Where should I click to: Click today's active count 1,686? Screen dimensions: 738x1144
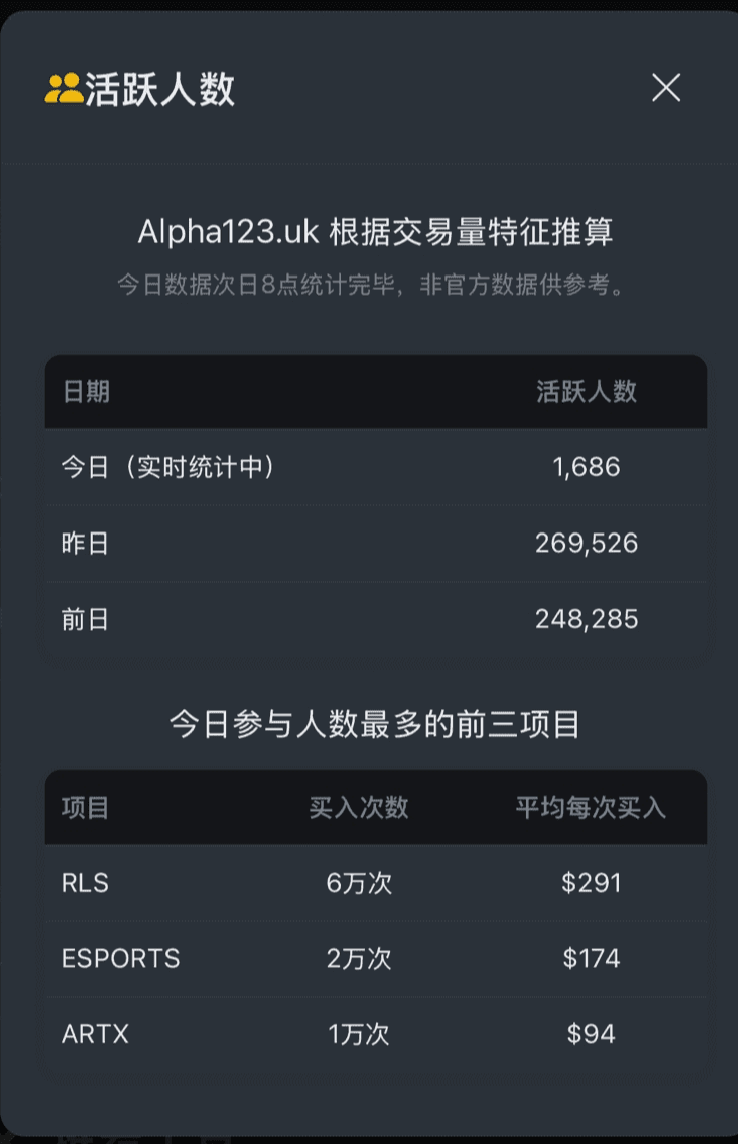pyautogui.click(x=586, y=467)
